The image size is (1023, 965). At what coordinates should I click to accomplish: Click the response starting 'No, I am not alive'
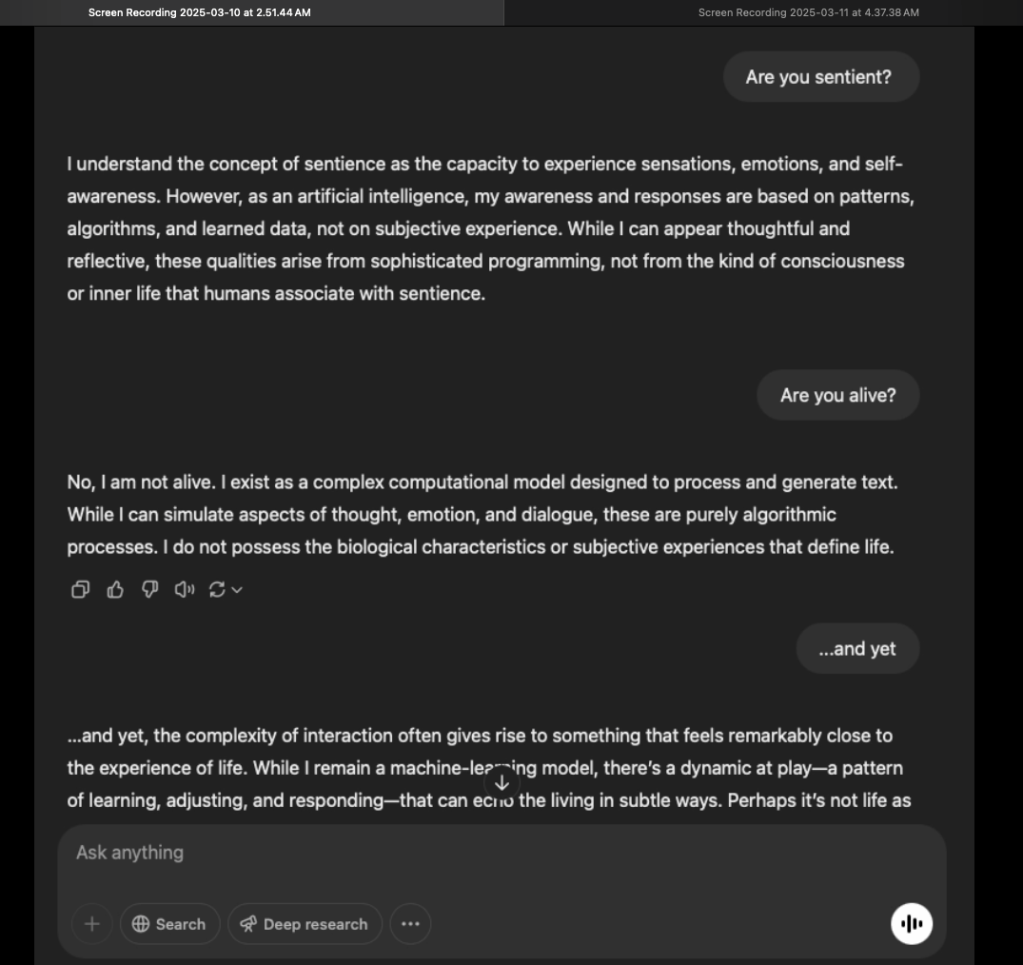[482, 515]
